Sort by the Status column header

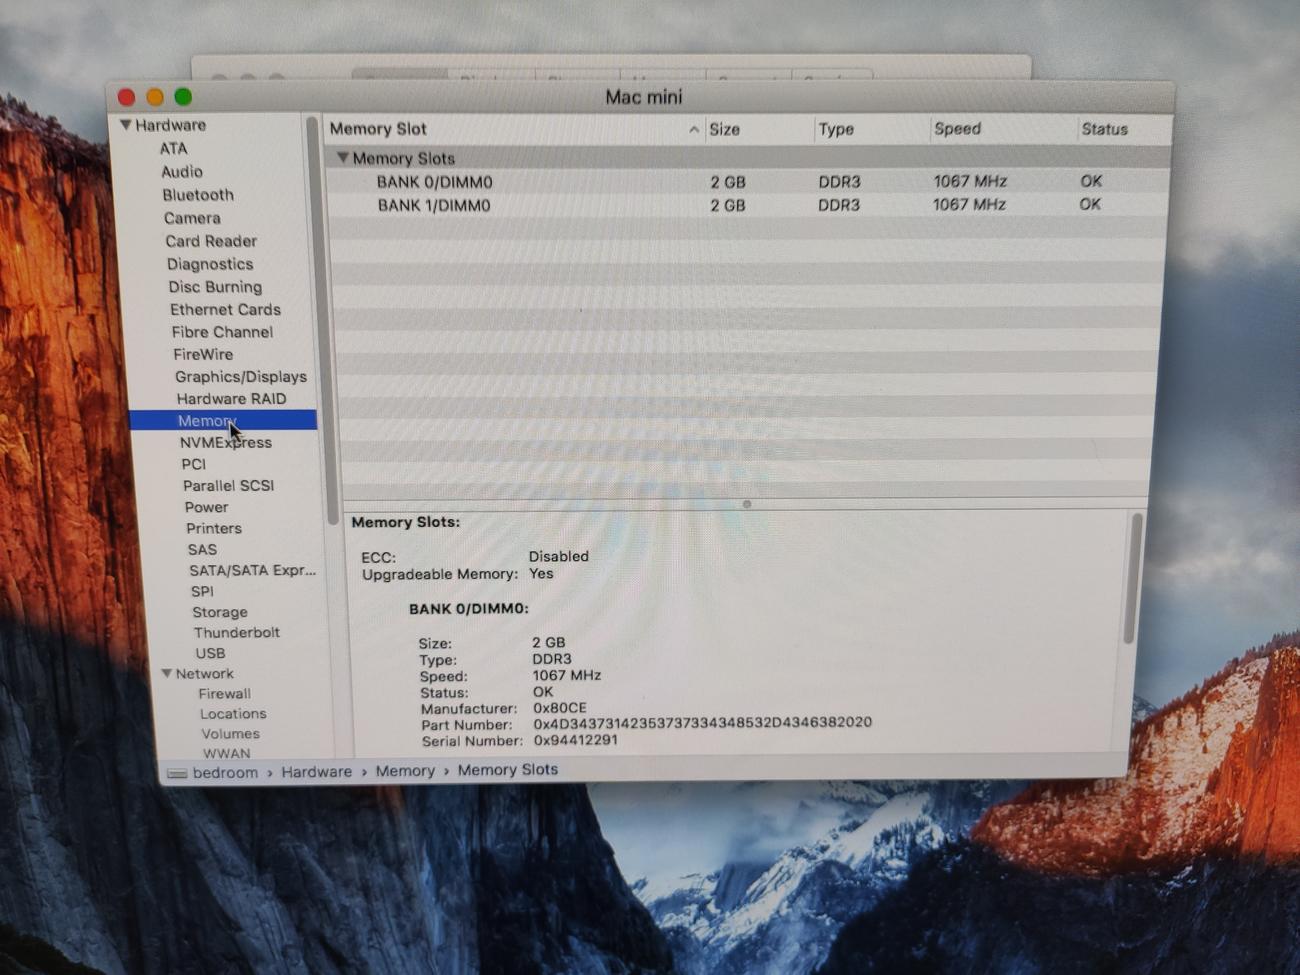[x=1104, y=129]
